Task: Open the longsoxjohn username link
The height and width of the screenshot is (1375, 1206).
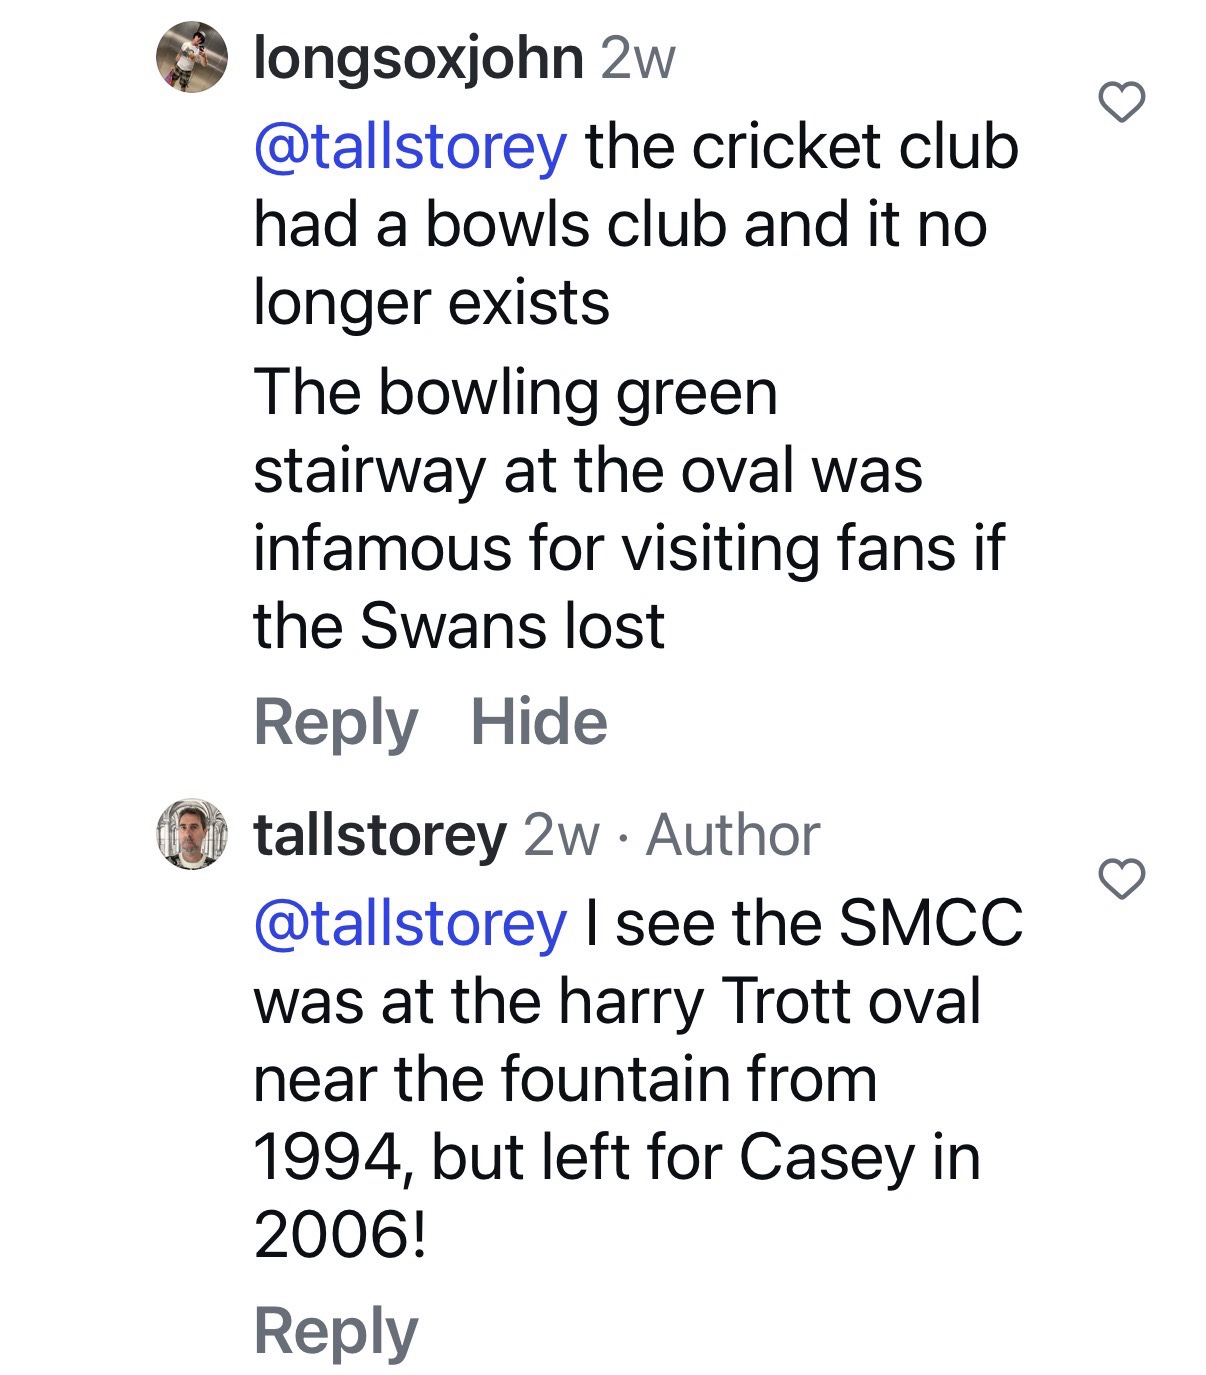Action: pyautogui.click(x=418, y=58)
